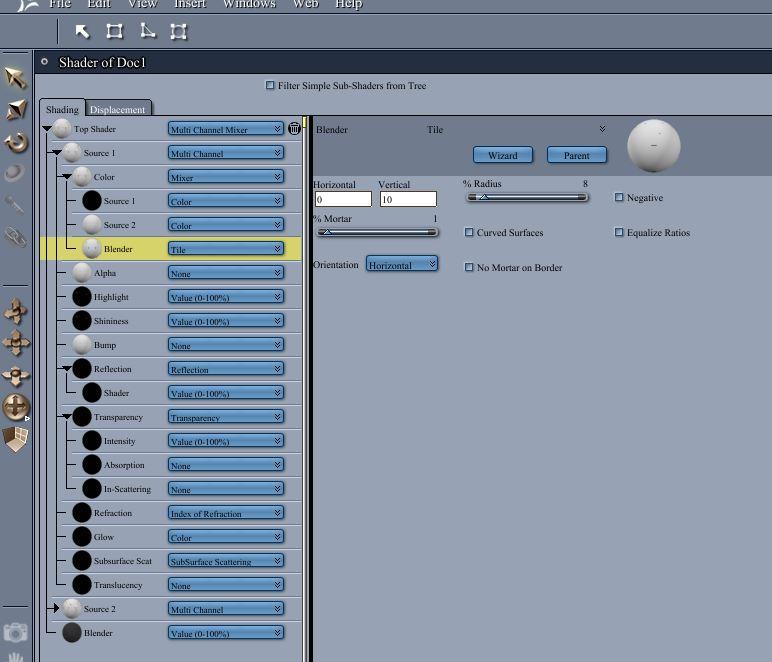Click the large shader preview sphere

(654, 146)
